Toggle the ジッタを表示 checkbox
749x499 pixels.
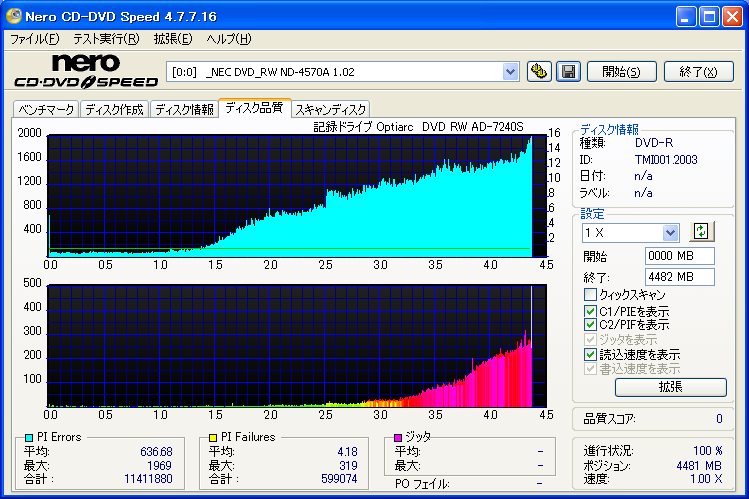pyautogui.click(x=590, y=340)
